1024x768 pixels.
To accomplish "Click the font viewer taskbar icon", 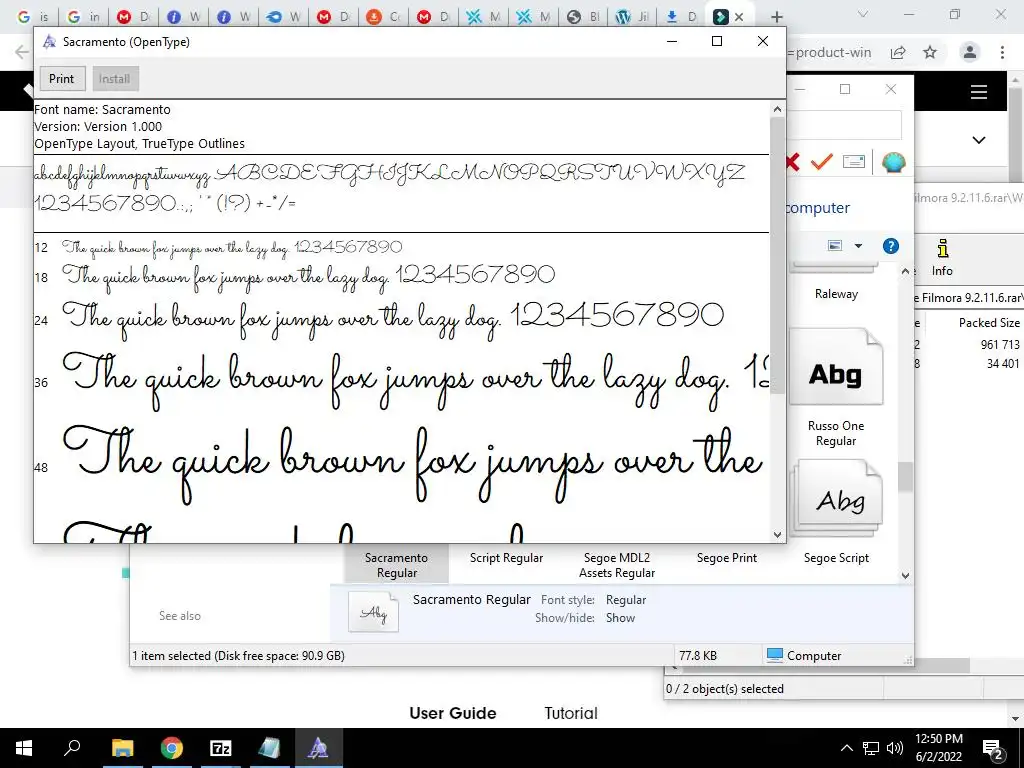I will click(318, 748).
